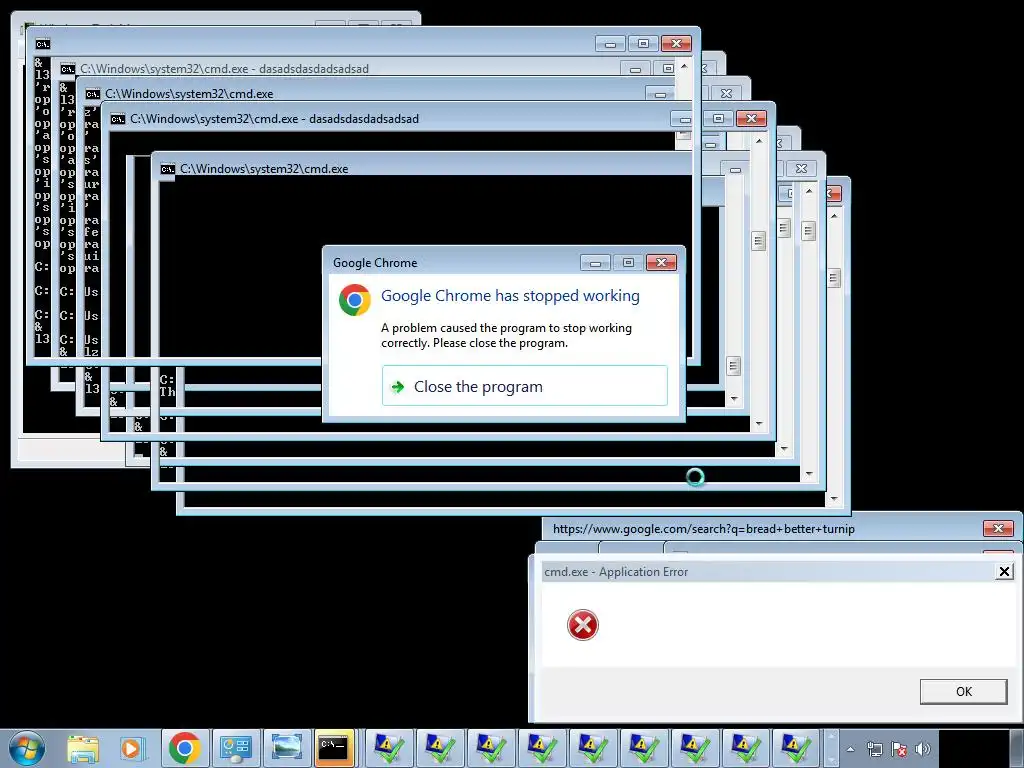1024x768 pixels.
Task: Close the Google Chrome crash dialog
Action: coord(661,263)
